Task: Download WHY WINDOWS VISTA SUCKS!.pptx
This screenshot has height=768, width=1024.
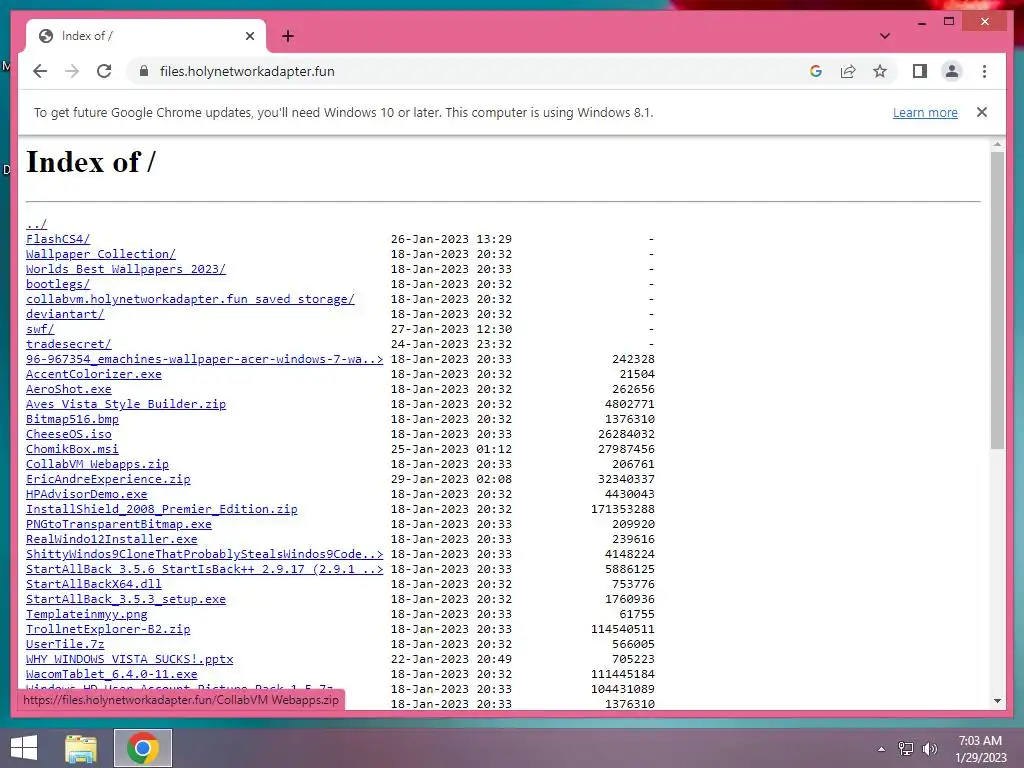Action: (x=129, y=660)
